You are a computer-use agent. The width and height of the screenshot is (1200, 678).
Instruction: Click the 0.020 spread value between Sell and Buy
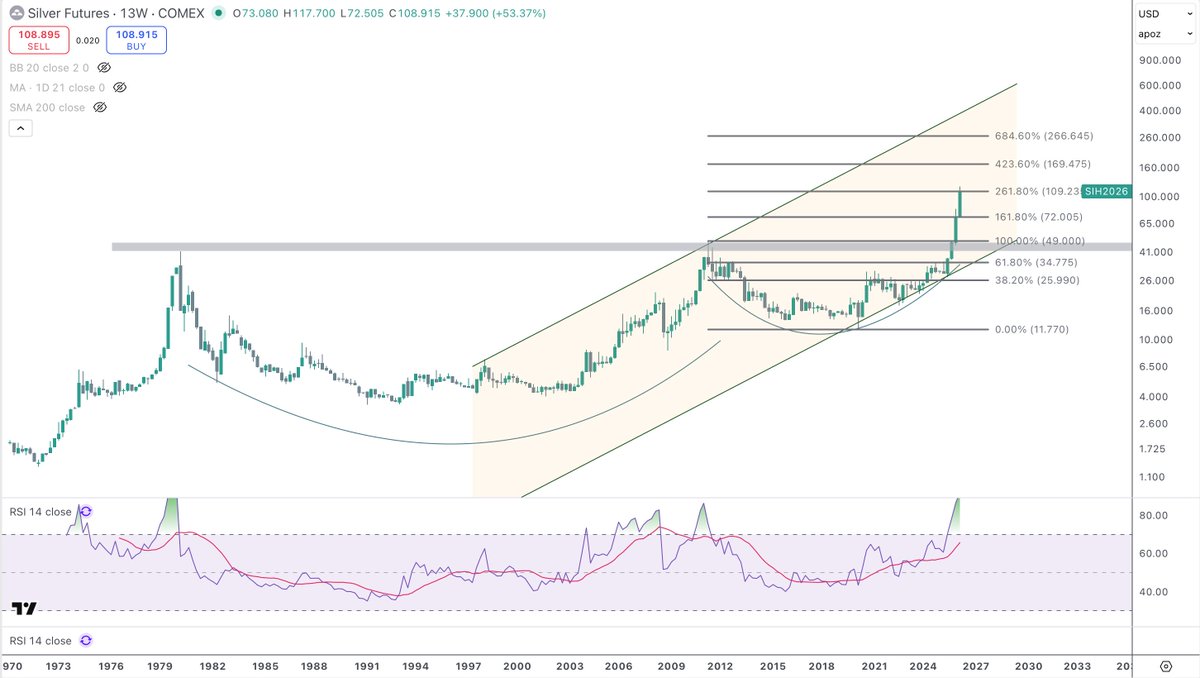(x=88, y=40)
